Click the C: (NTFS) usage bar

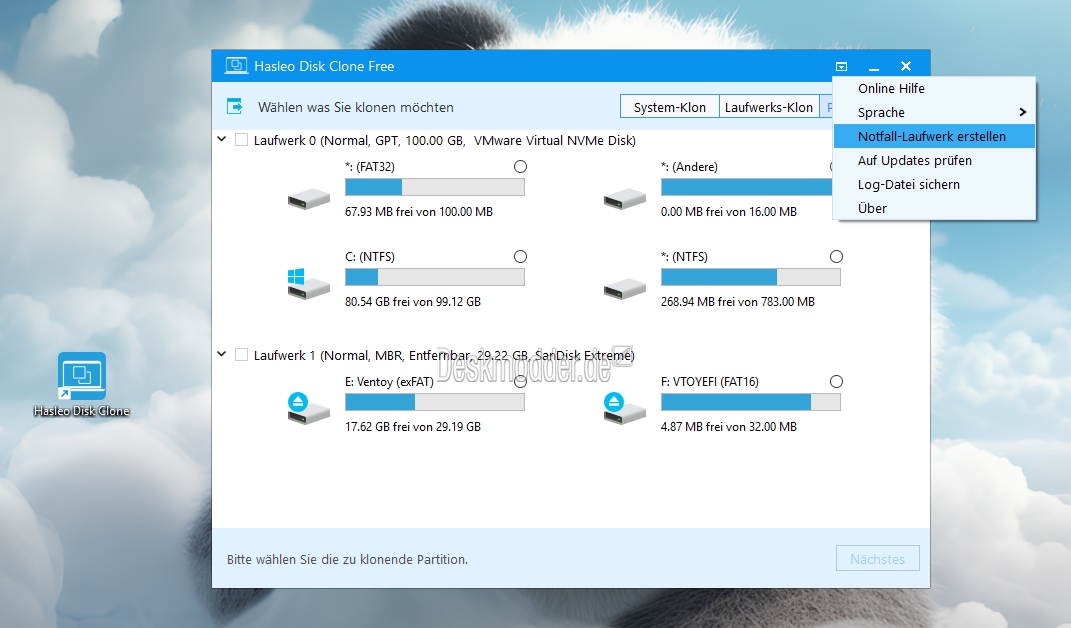pyautogui.click(x=435, y=277)
